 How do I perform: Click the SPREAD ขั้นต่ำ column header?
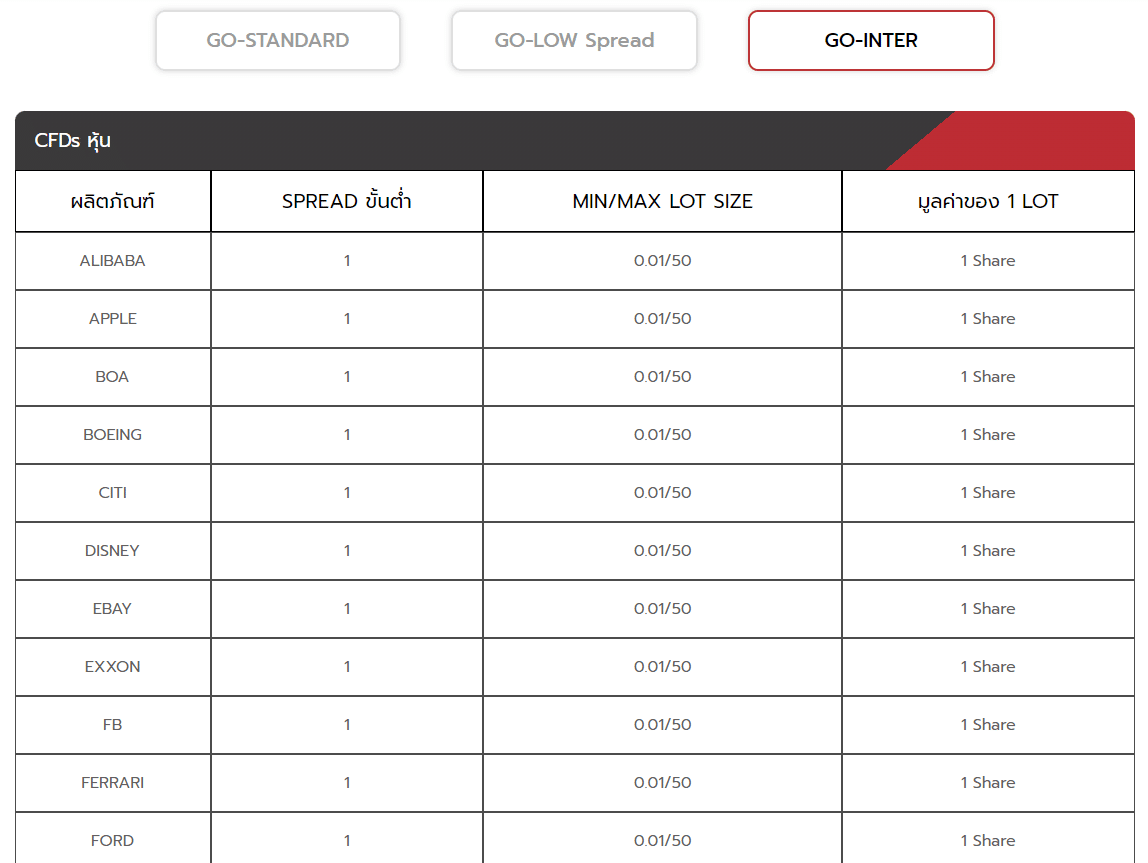coord(347,201)
